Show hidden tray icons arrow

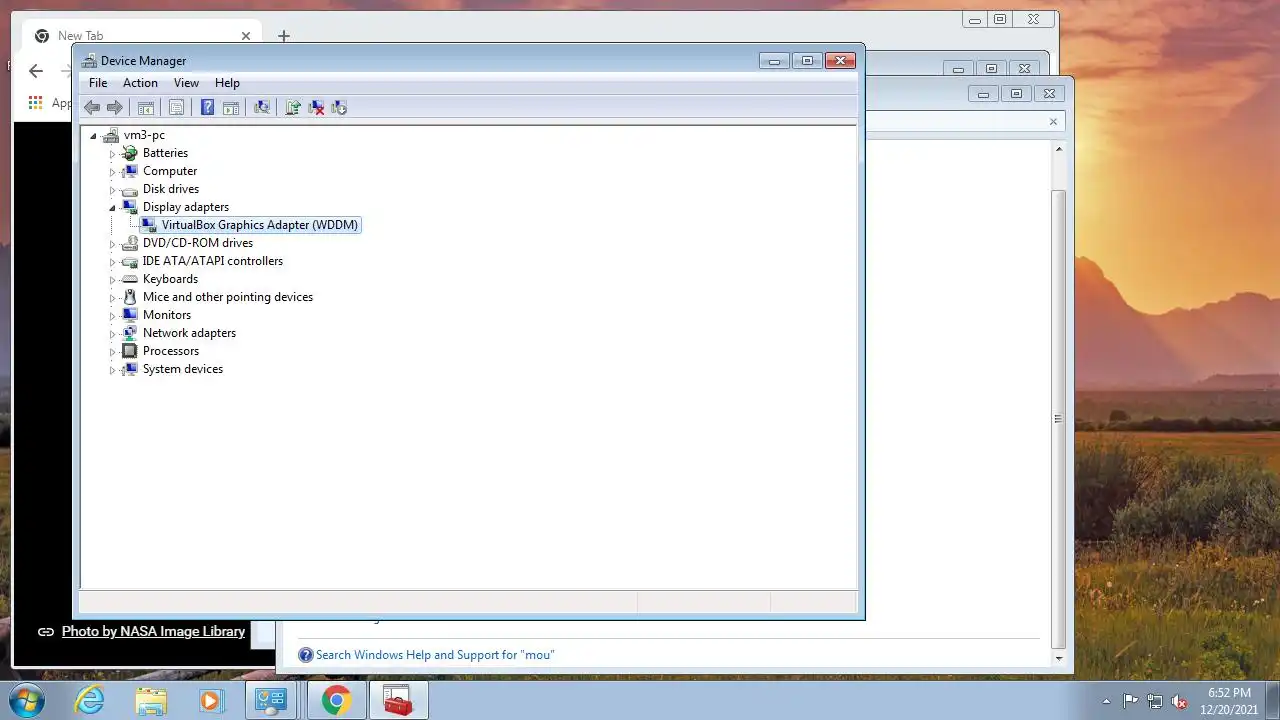click(x=1106, y=701)
